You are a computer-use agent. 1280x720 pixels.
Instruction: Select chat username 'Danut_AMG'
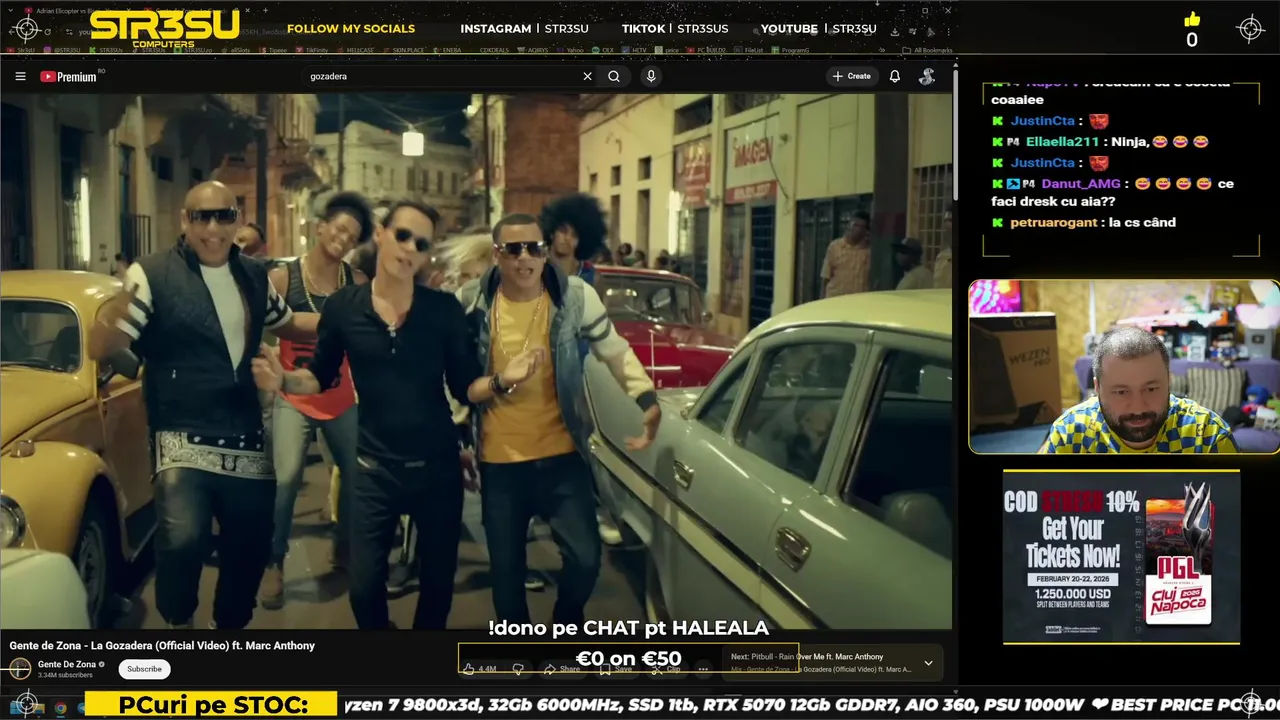(1080, 184)
